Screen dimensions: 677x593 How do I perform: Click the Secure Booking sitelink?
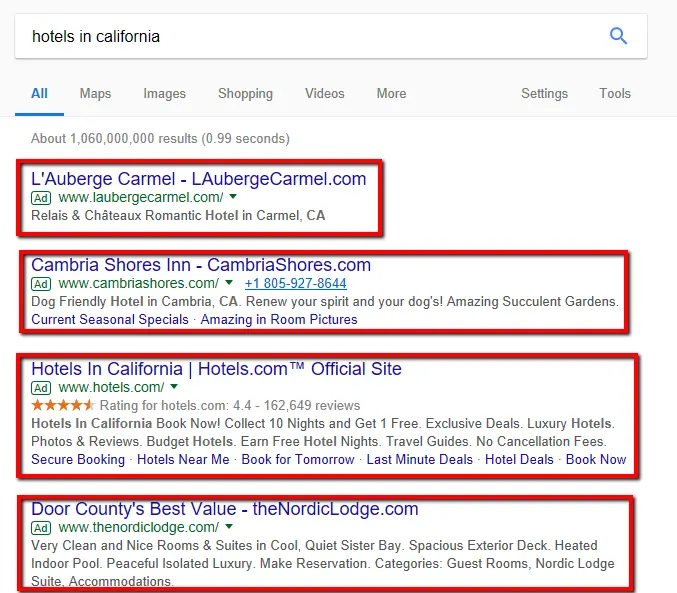point(78,459)
